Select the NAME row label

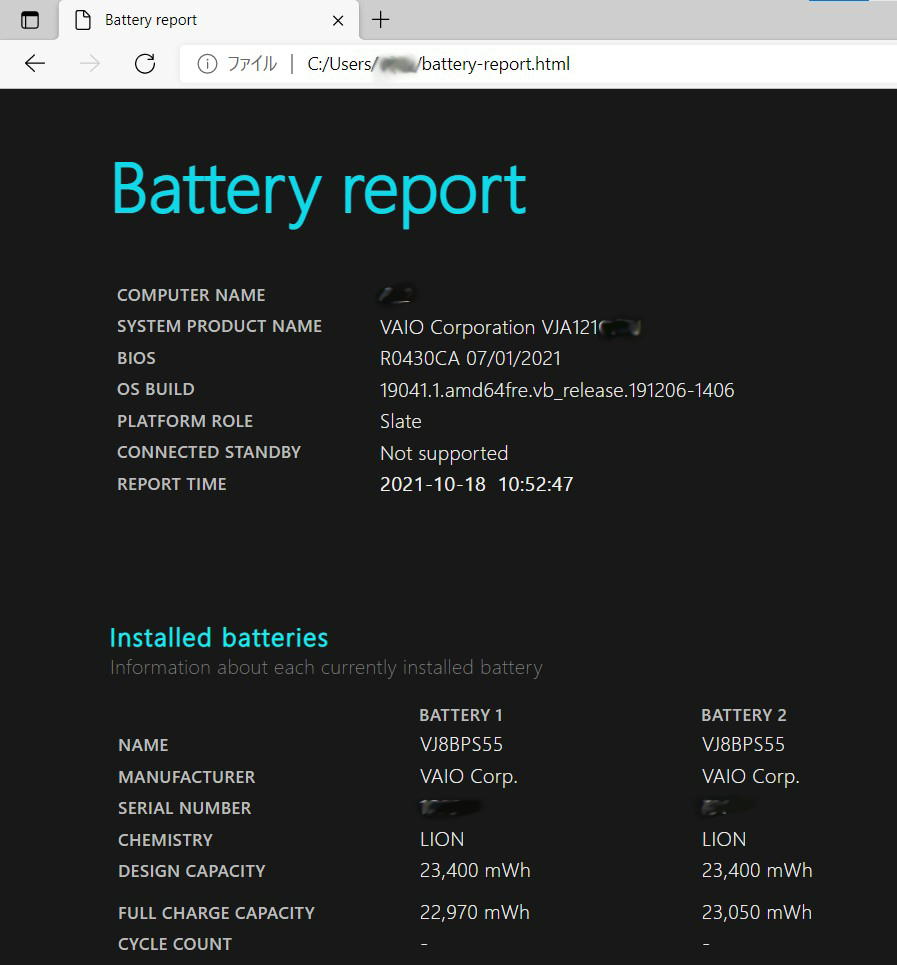(x=143, y=745)
